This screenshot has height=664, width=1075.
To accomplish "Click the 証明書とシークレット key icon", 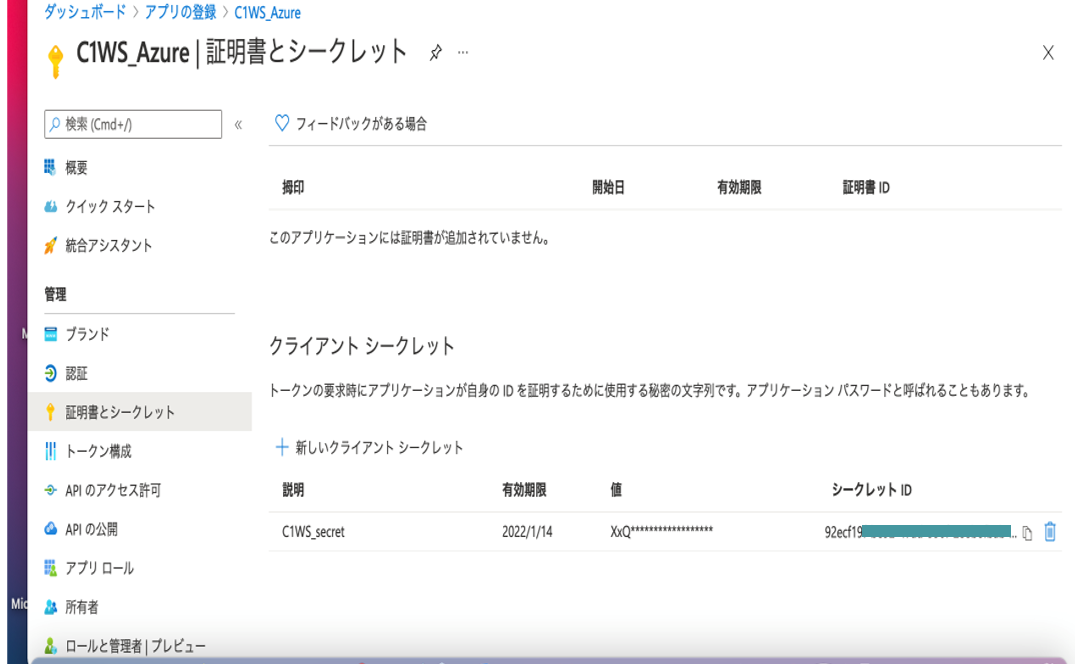I will [50, 412].
